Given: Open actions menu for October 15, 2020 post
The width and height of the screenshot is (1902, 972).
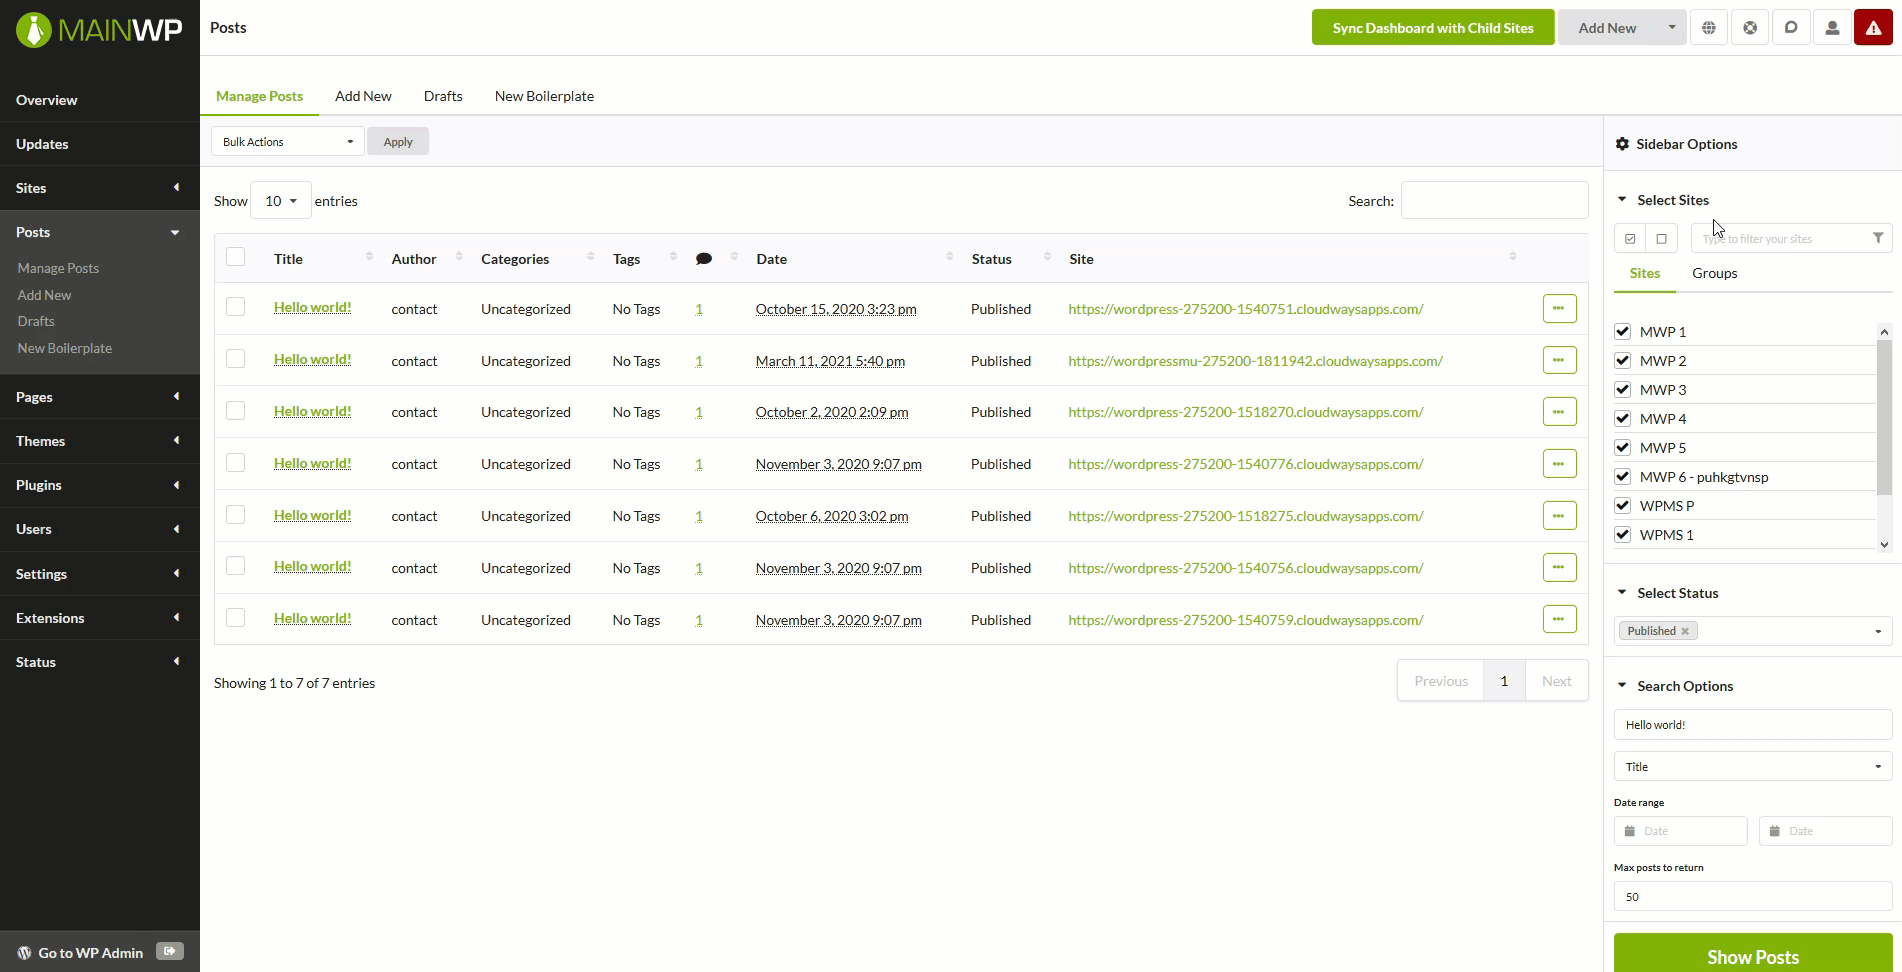Looking at the screenshot, I should (1559, 308).
